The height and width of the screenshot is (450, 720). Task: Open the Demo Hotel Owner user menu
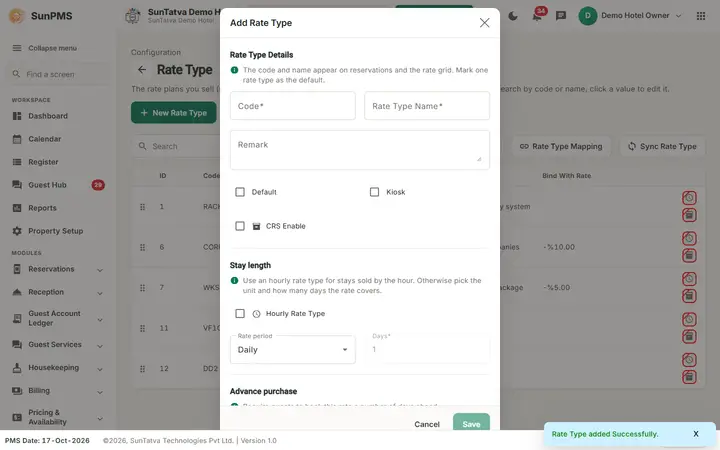coord(630,16)
